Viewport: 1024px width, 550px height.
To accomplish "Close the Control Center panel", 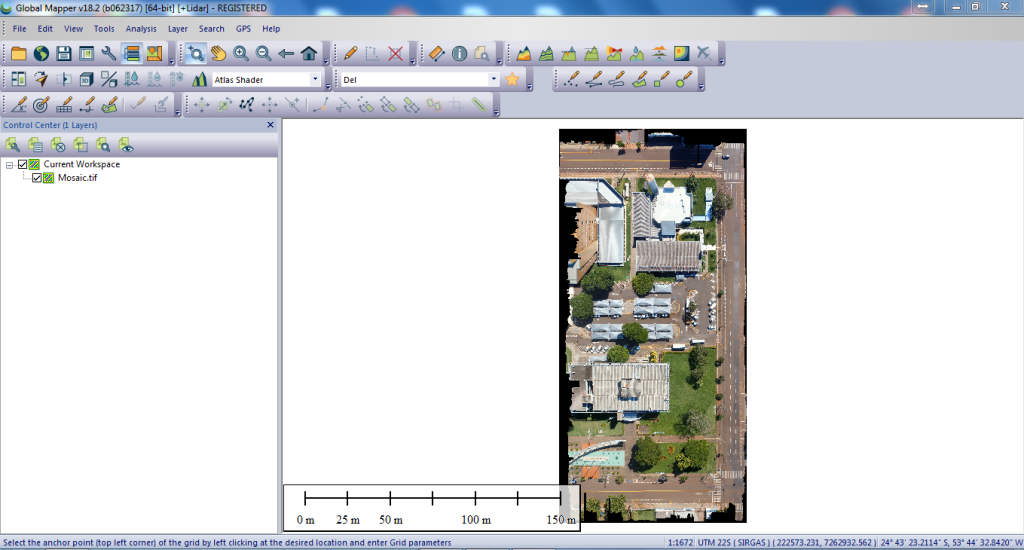I will (x=270, y=125).
